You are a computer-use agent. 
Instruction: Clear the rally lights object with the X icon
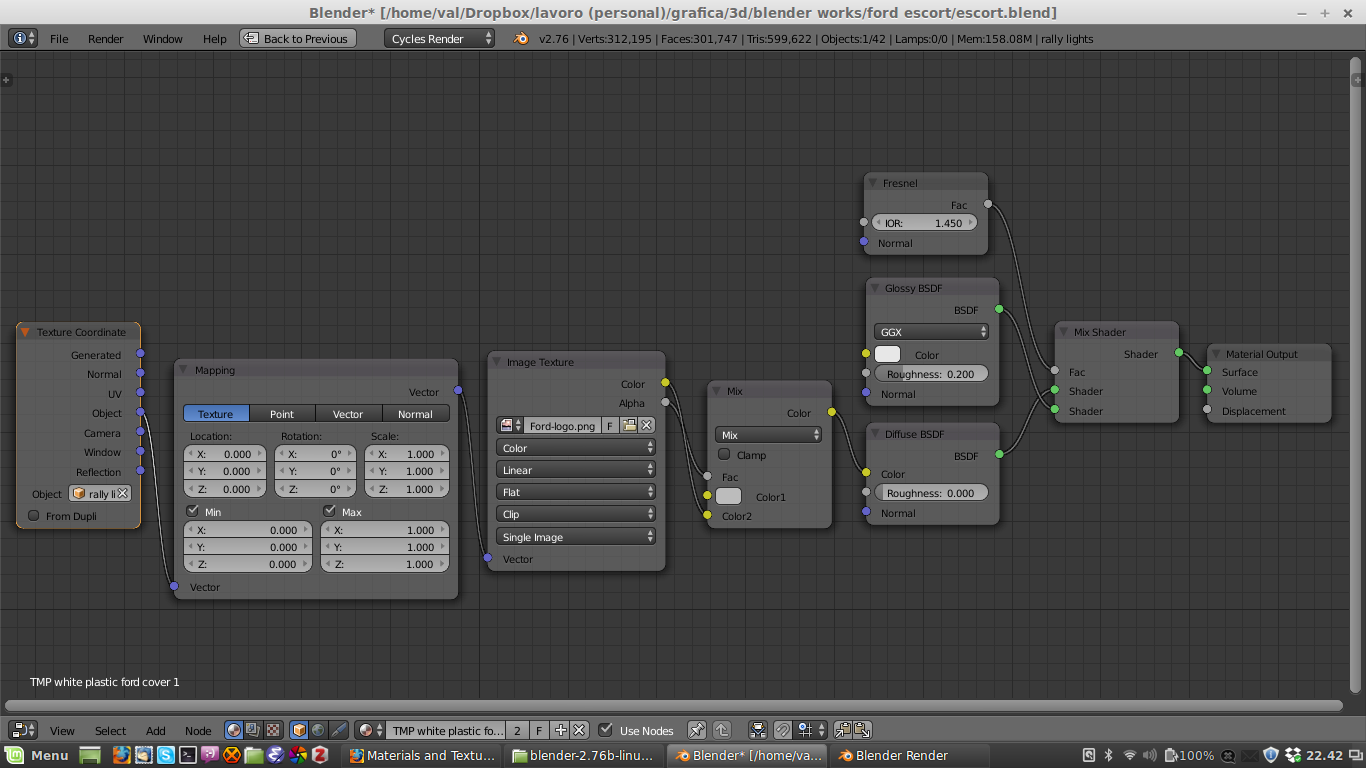123,494
